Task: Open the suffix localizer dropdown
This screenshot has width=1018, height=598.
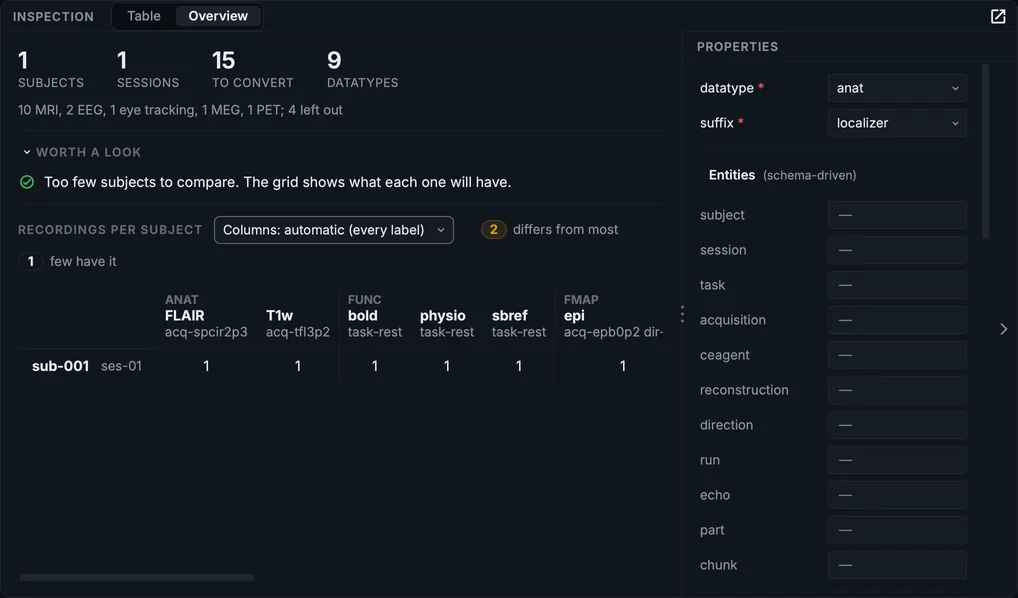Action: pos(897,123)
